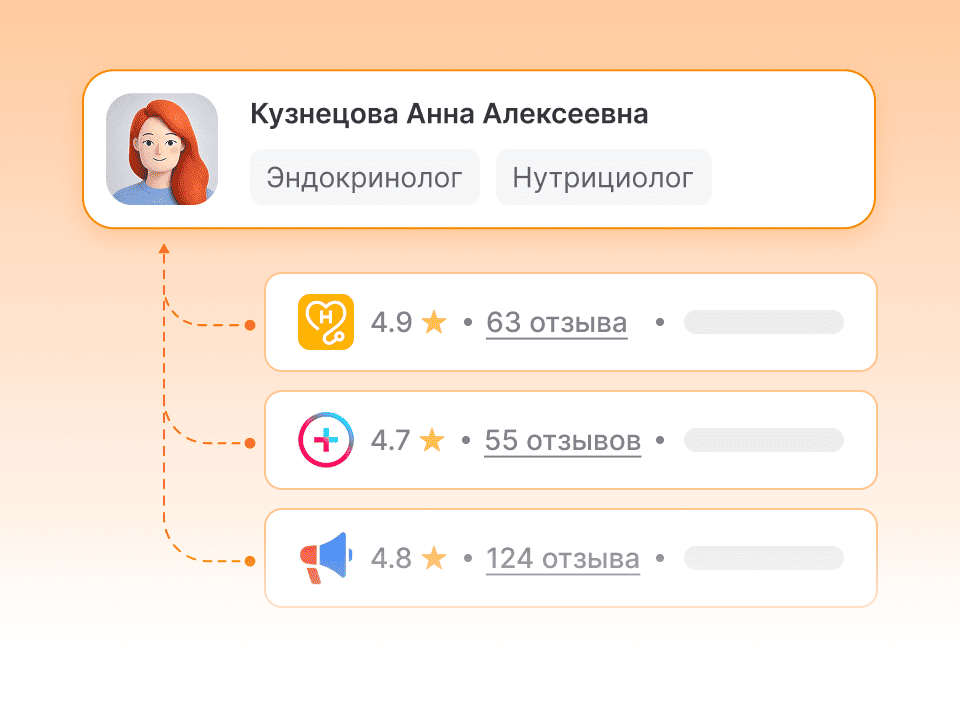The height and width of the screenshot is (720, 960).
Task: Click the gray placeholder bar in the 4.9 row
Action: click(763, 322)
